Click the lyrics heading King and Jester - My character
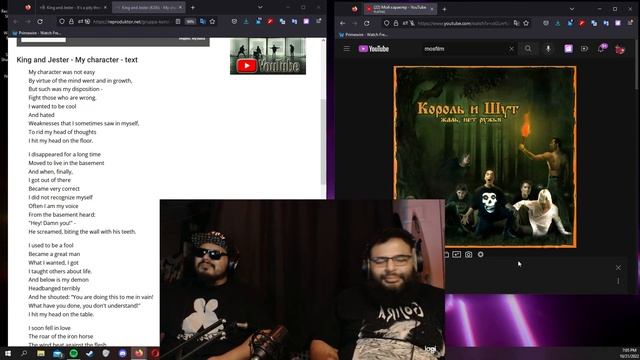The width and height of the screenshot is (640, 360). [77, 60]
